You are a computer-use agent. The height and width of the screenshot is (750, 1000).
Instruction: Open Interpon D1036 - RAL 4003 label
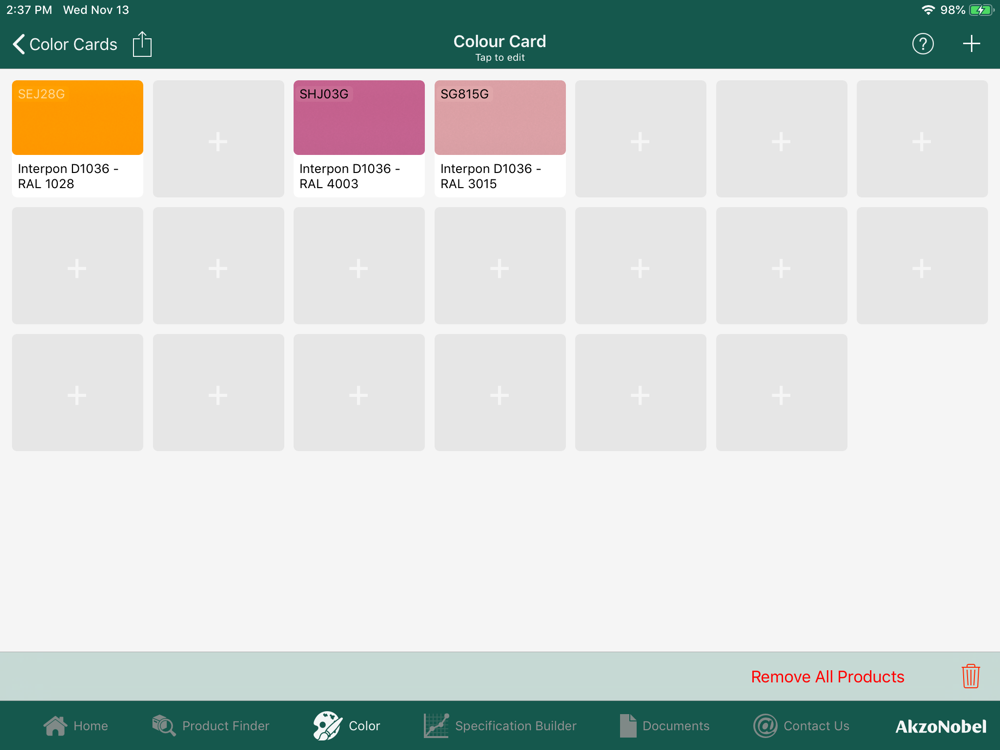[x=349, y=176]
